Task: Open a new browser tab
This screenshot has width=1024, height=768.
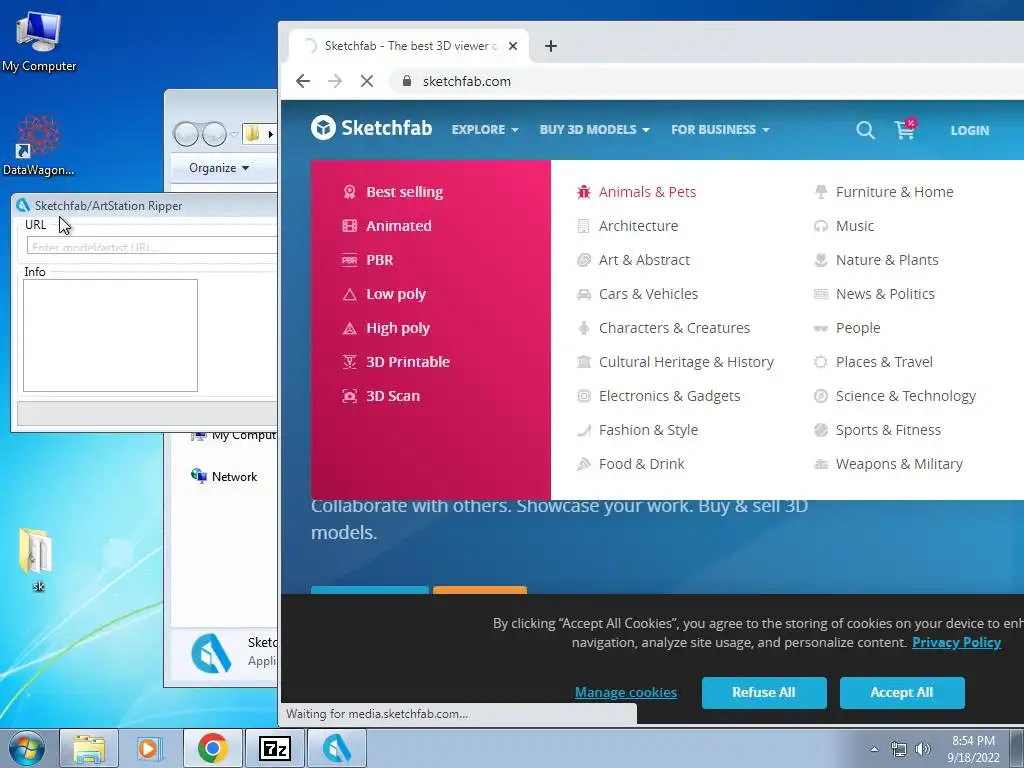Action: click(x=551, y=46)
